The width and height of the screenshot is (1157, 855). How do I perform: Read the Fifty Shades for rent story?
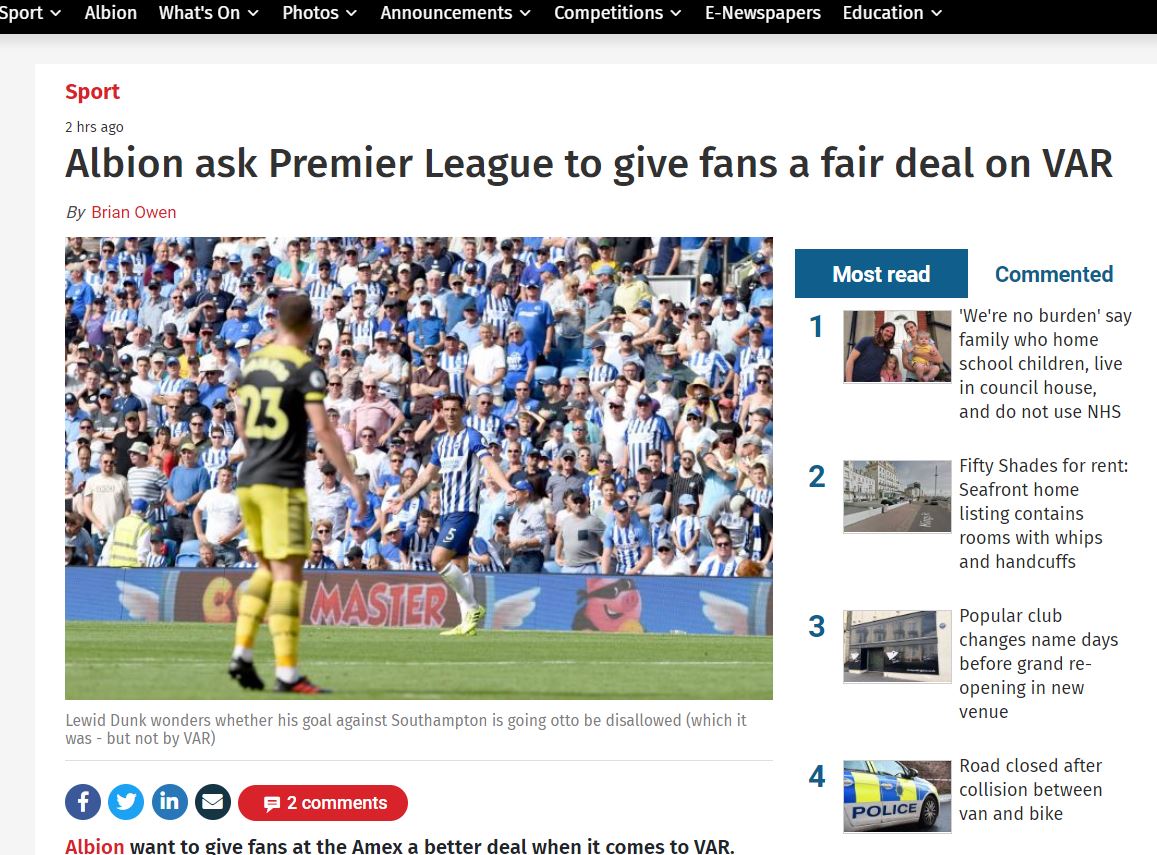pos(1043,513)
